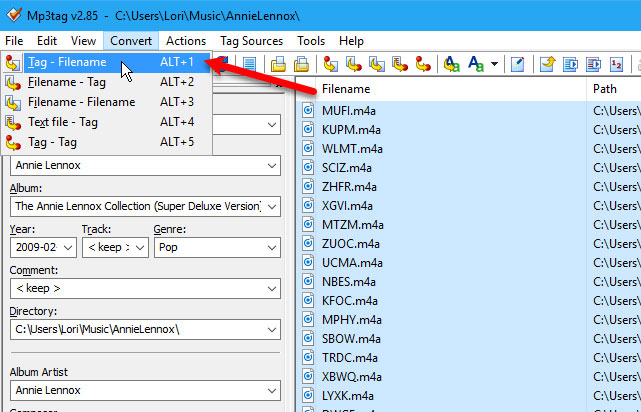Click the Path column header
Image resolution: width=641 pixels, height=412 pixels.
point(612,88)
